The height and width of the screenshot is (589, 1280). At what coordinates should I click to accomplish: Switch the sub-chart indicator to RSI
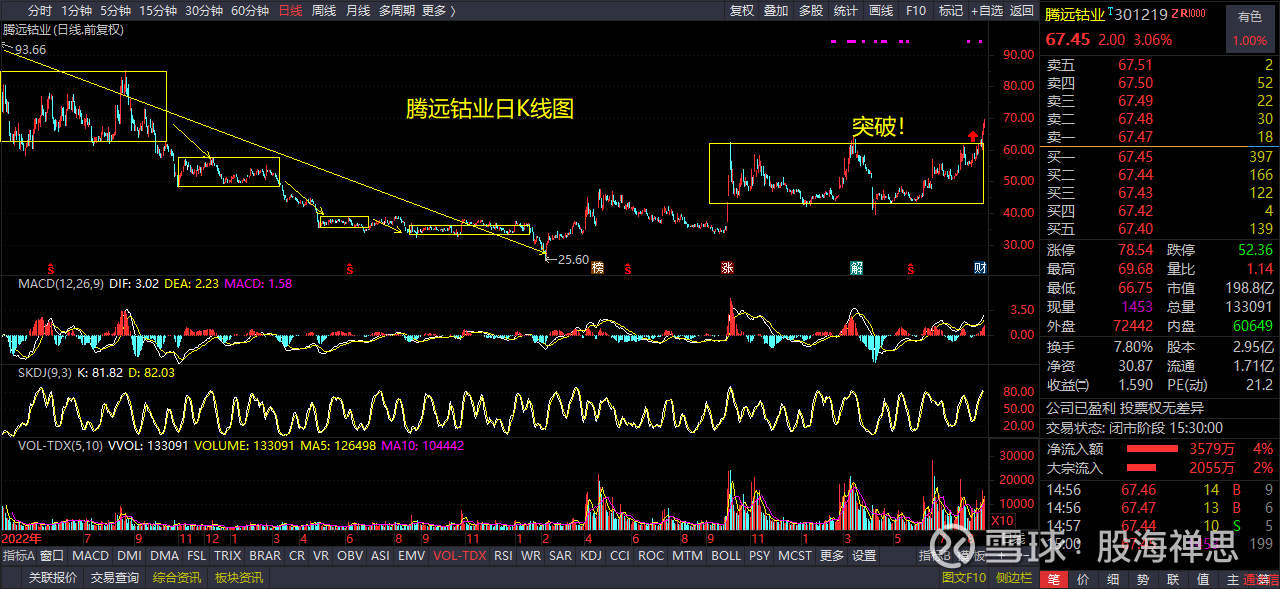(503, 556)
